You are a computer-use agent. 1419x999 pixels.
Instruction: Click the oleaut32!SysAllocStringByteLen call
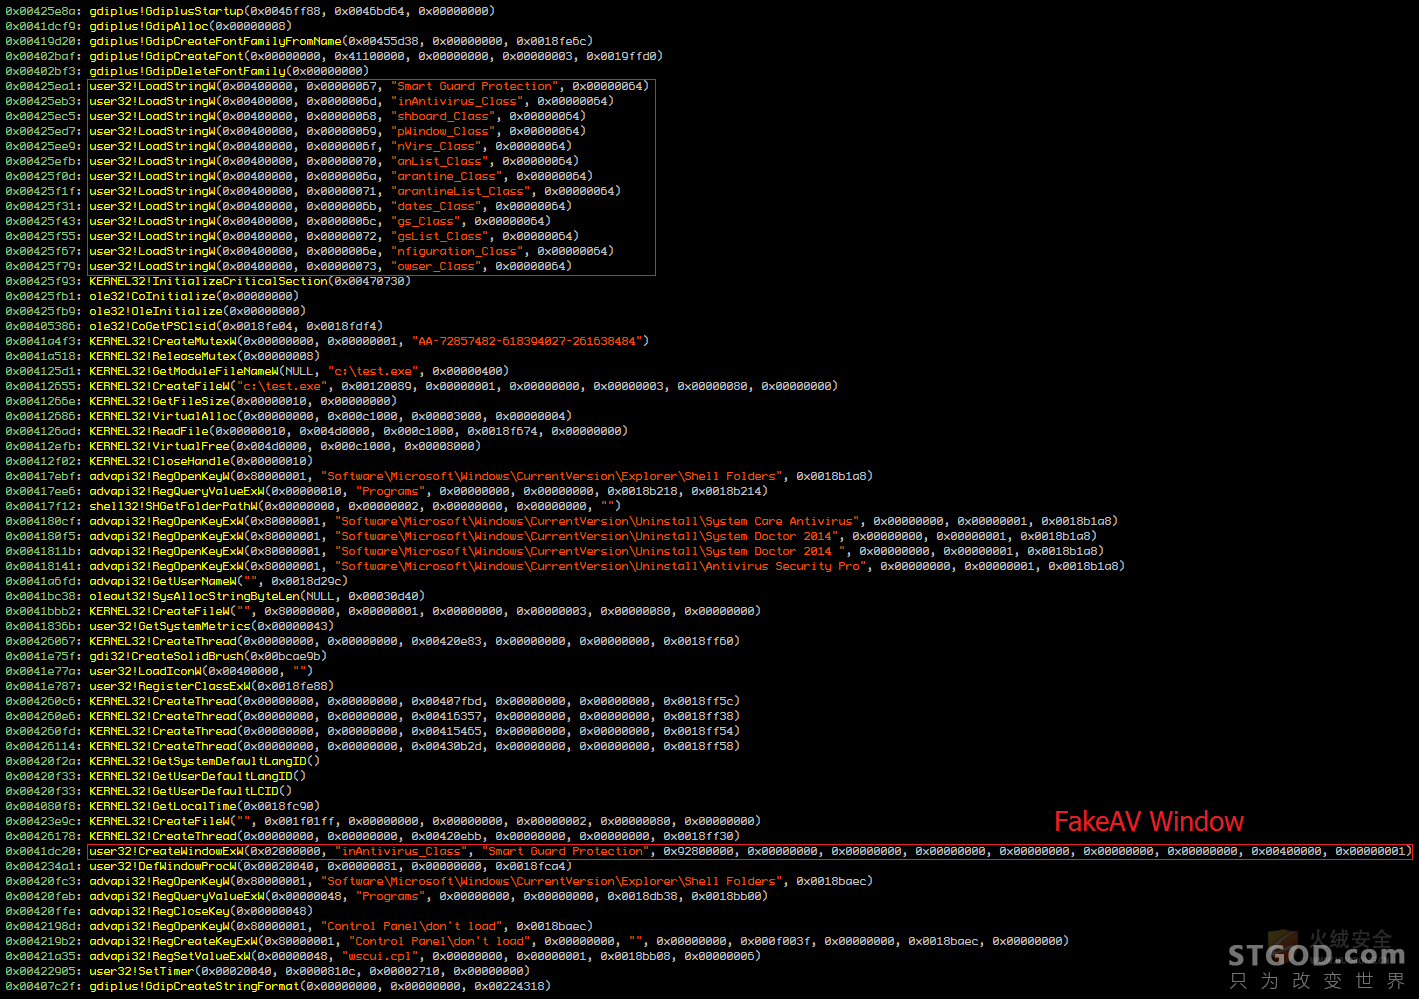[x=215, y=596]
